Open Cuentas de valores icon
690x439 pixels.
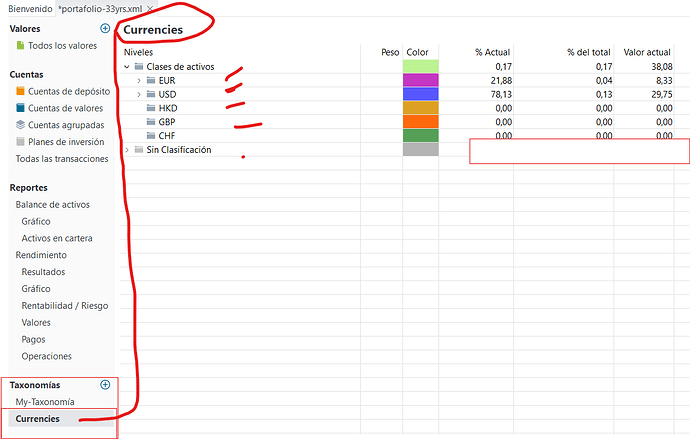pos(20,108)
